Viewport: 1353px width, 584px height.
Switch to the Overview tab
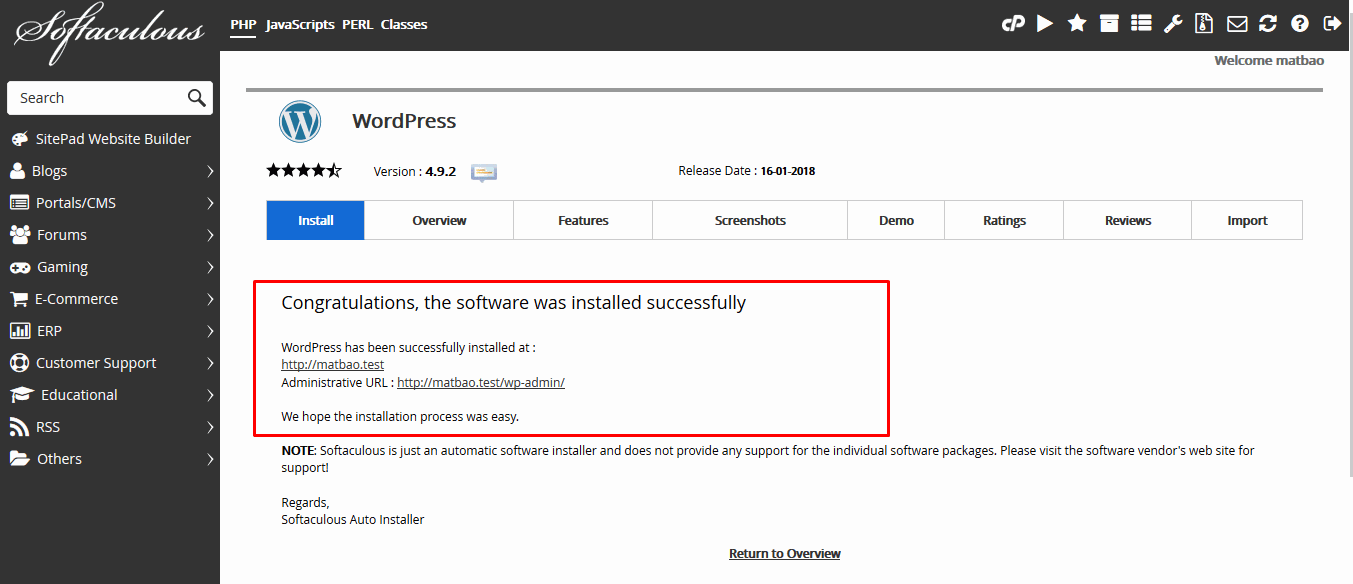point(439,221)
